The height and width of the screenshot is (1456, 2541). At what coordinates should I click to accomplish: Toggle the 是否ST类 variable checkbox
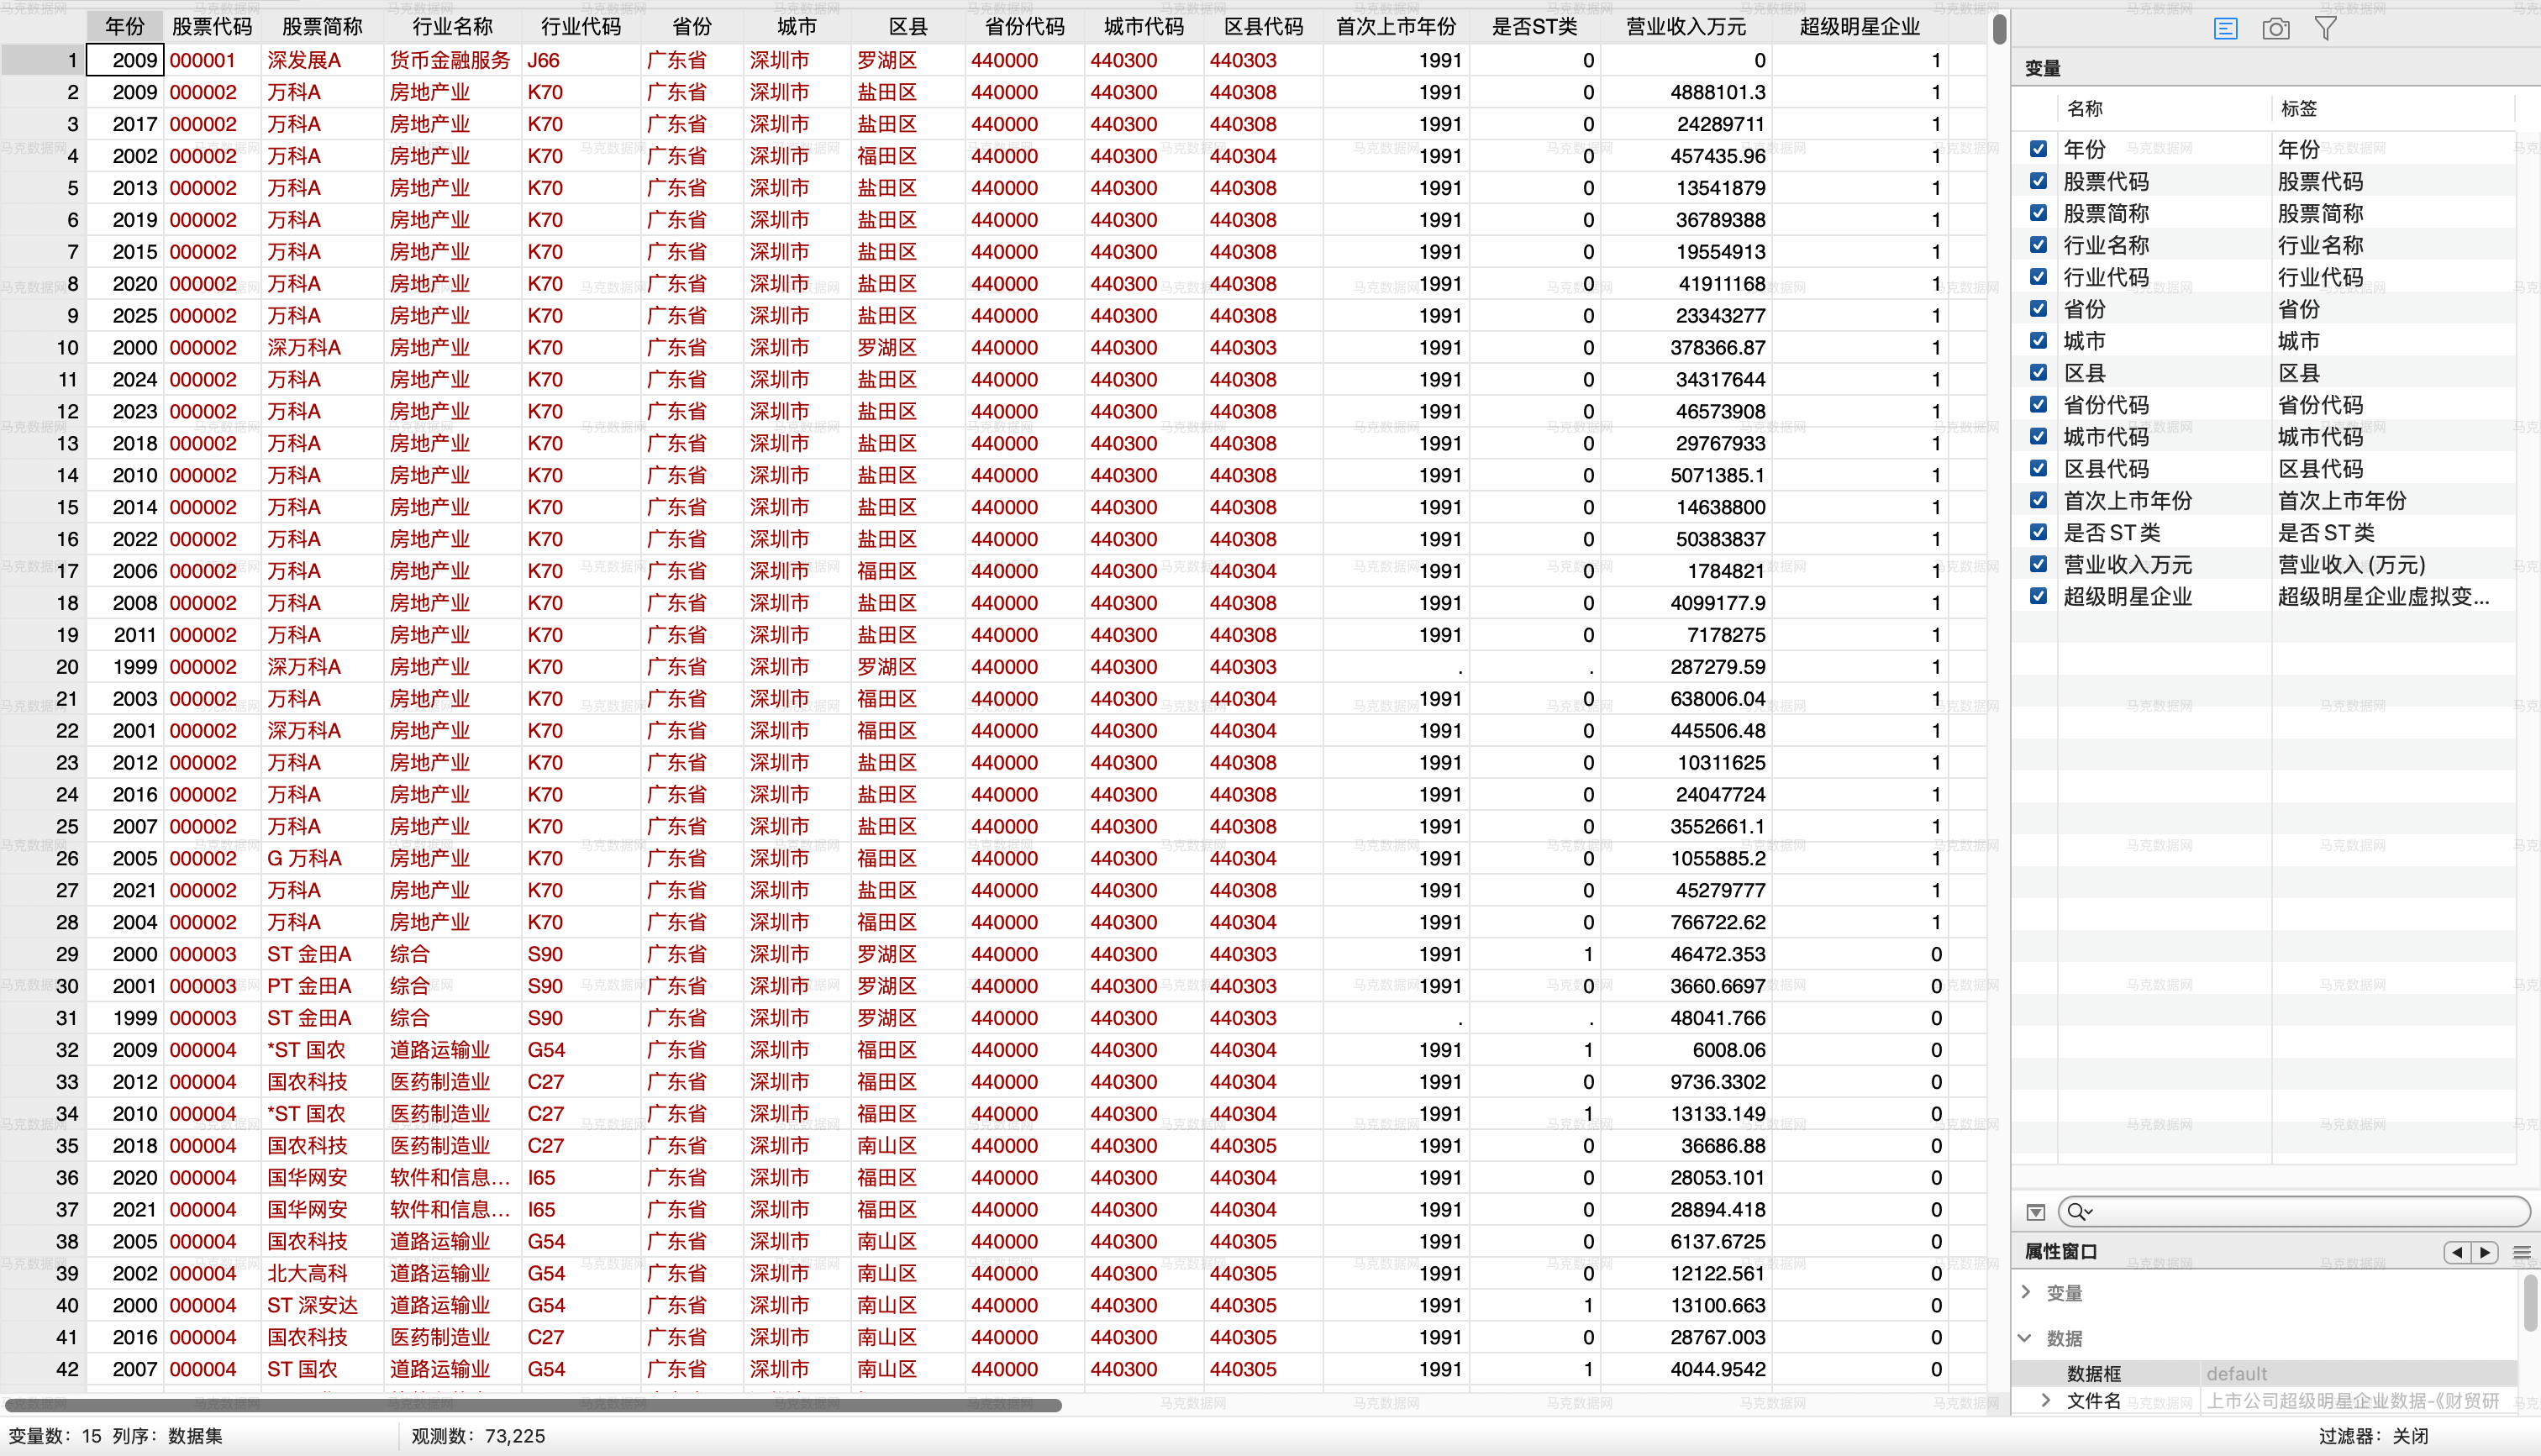click(x=2038, y=532)
